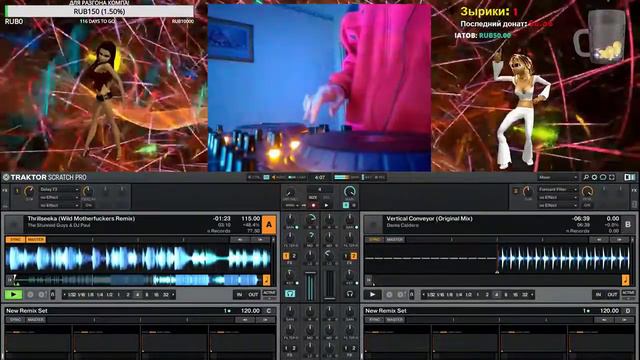Click Deck A track overview stripe
The width and height of the screenshot is (640, 360).
138,280
